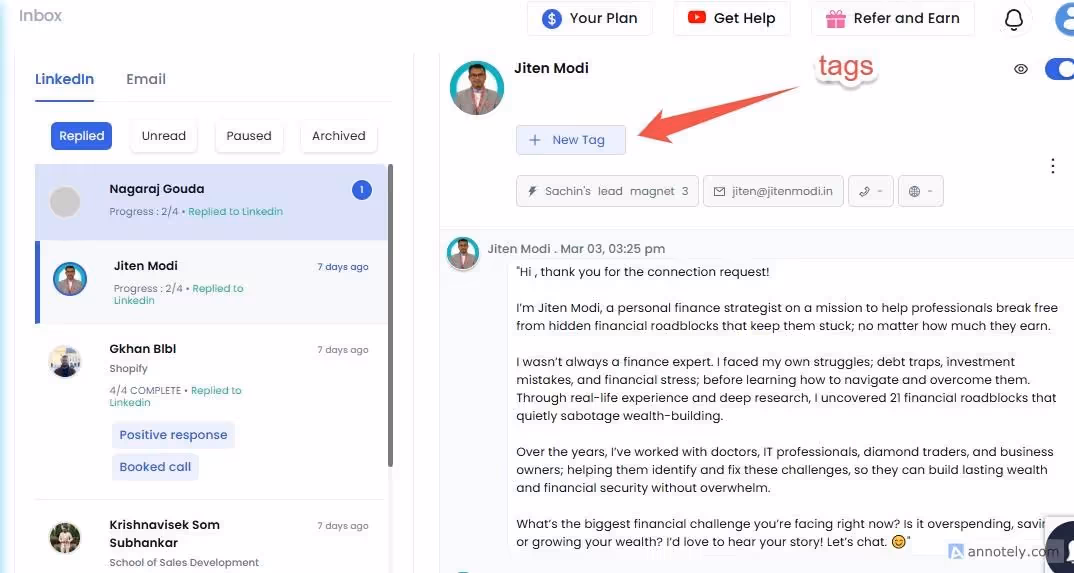The width and height of the screenshot is (1074, 573).
Task: Click Krishnavisek Som Subhankar's avatar
Action: click(65, 538)
